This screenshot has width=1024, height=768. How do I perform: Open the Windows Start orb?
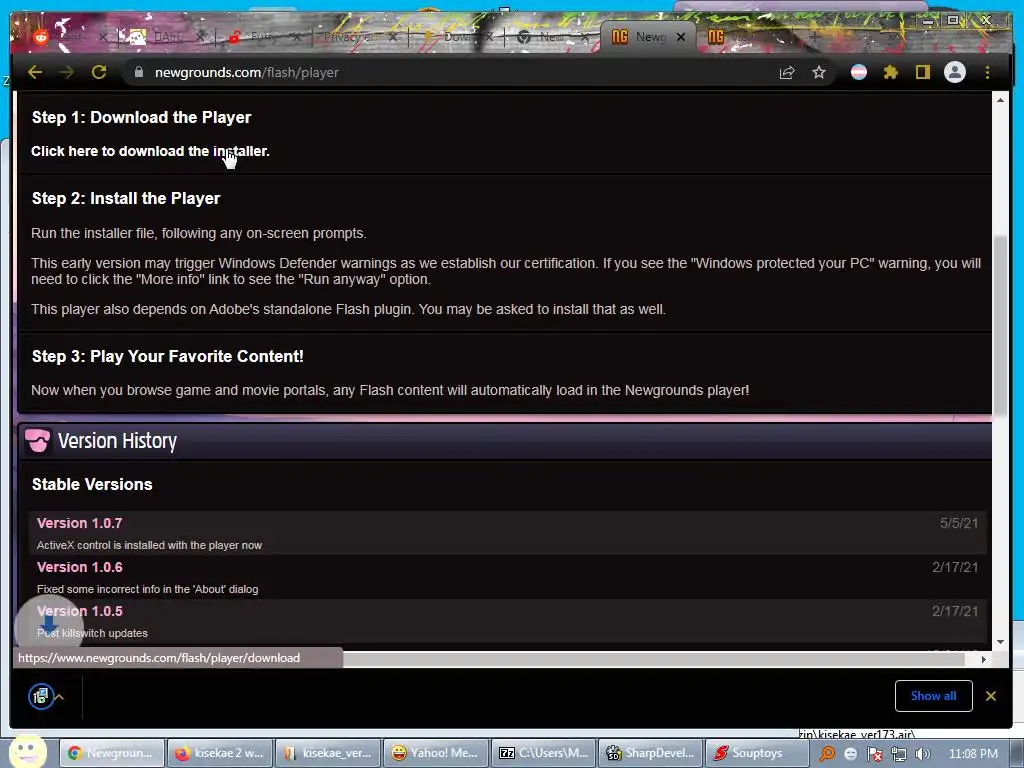27,751
